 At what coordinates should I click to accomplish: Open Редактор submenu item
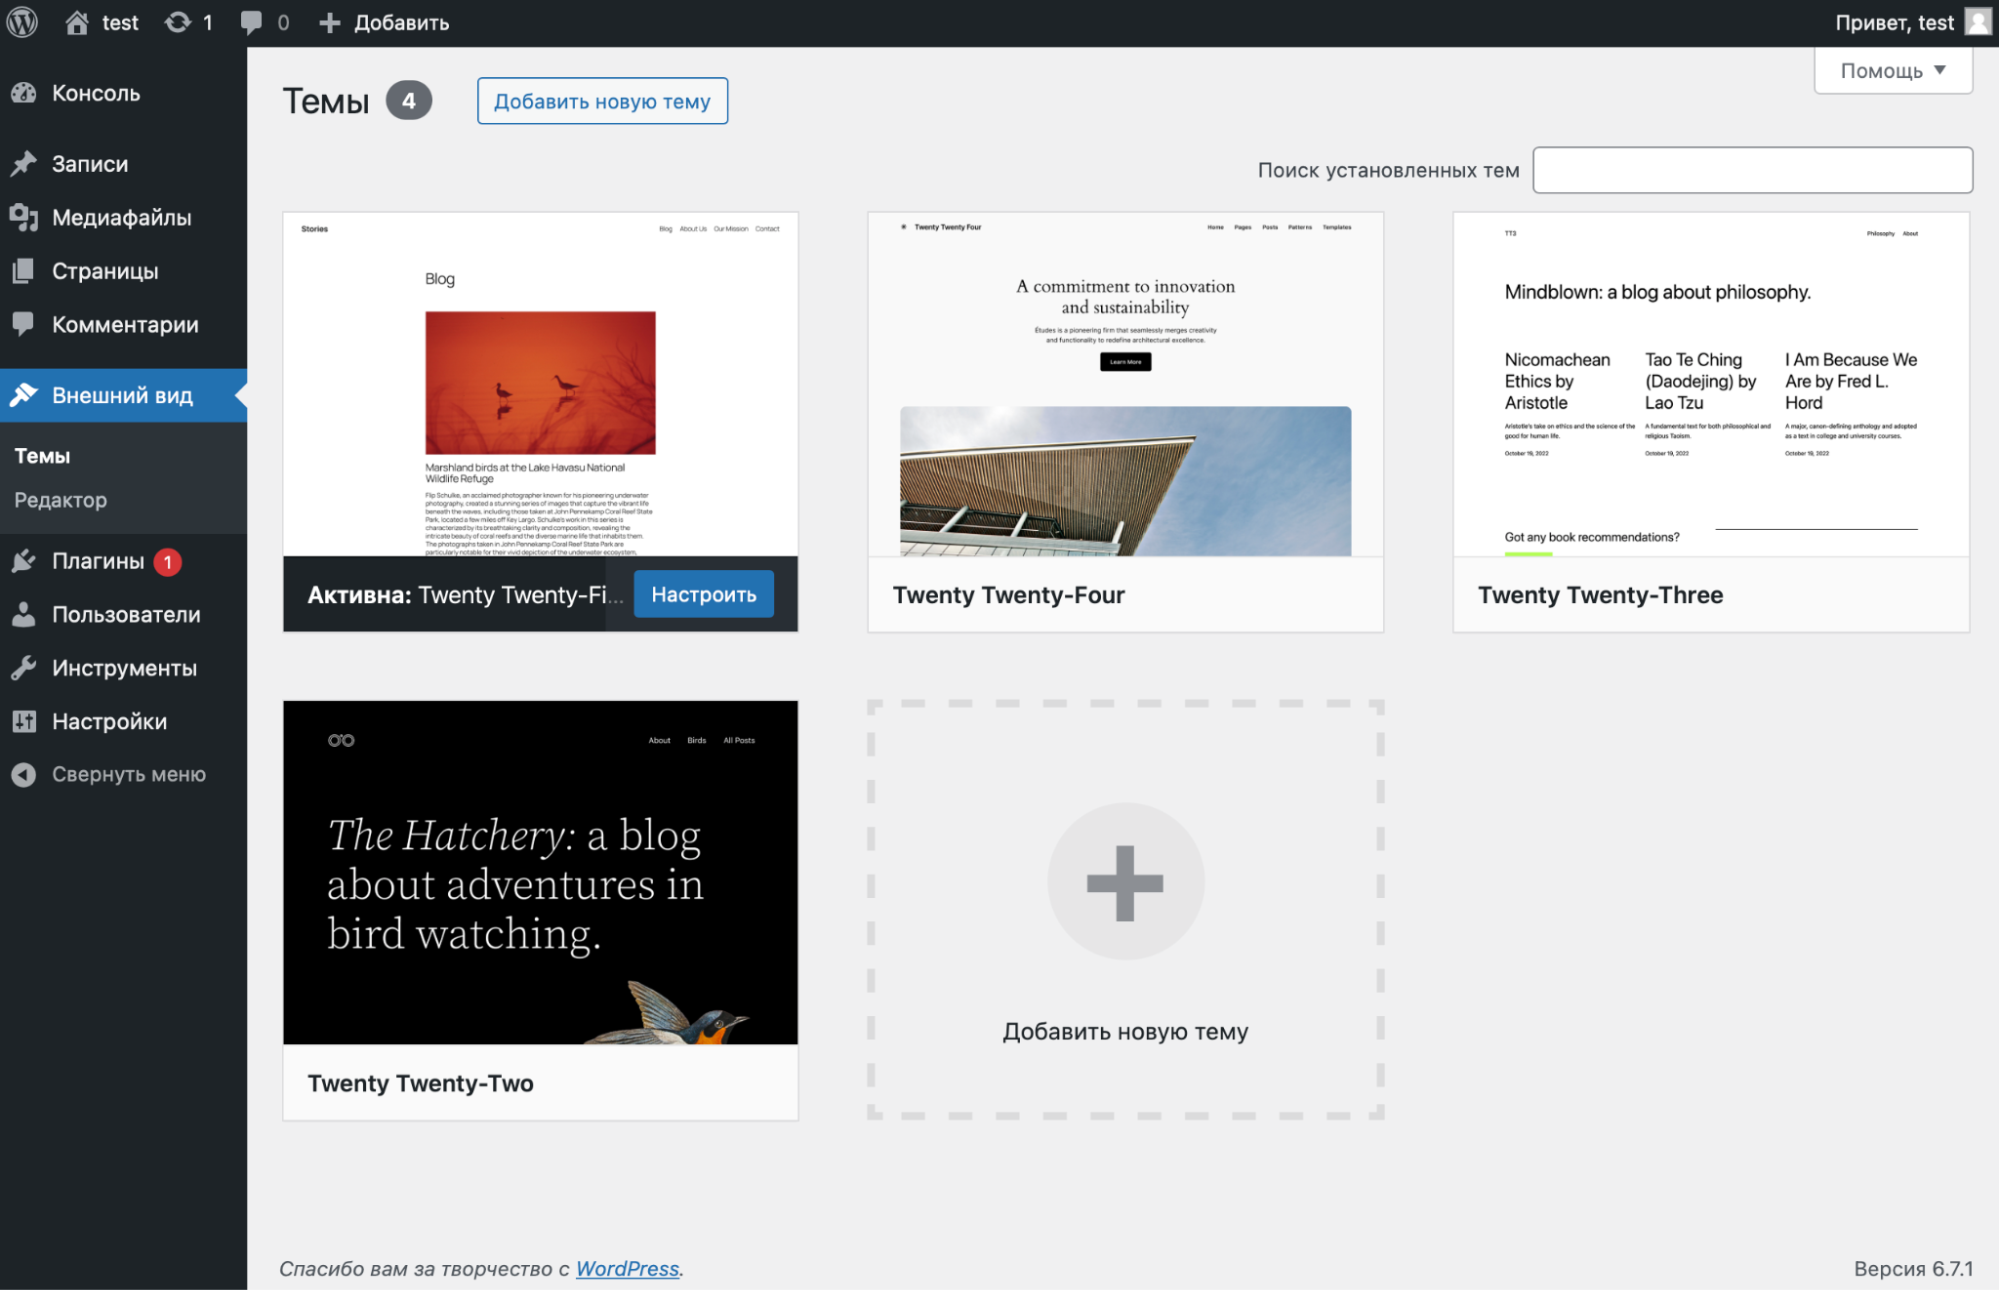pos(60,500)
